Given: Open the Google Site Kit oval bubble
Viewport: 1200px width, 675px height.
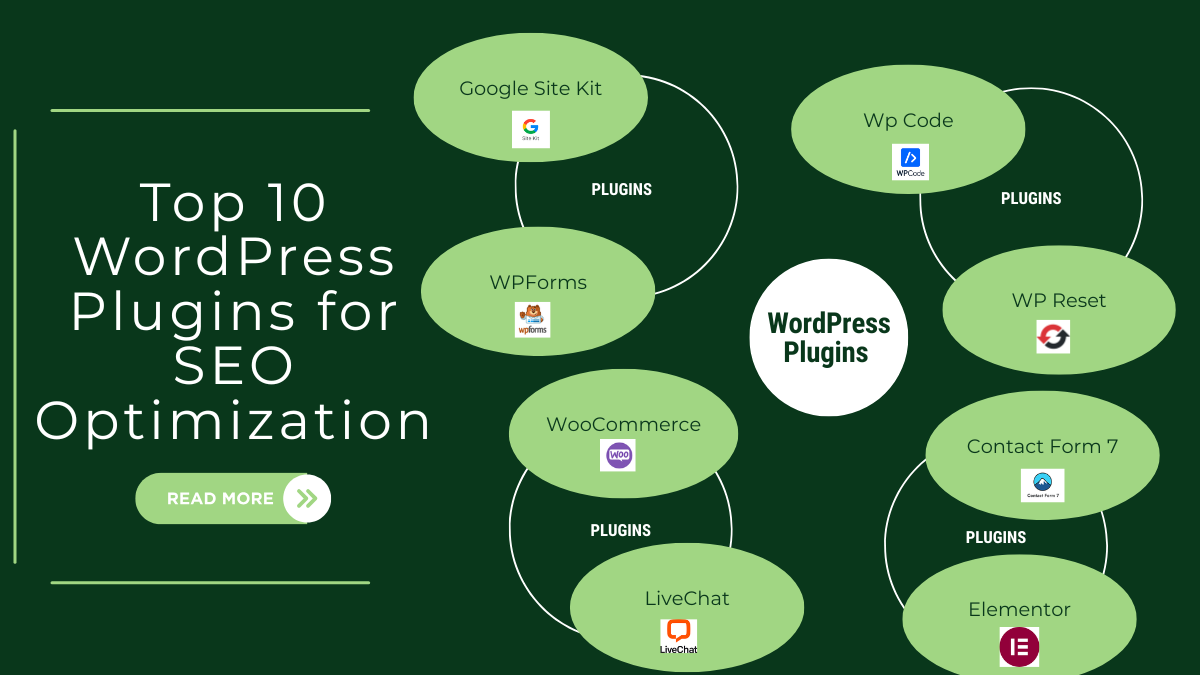Looking at the screenshot, I should point(530,90).
